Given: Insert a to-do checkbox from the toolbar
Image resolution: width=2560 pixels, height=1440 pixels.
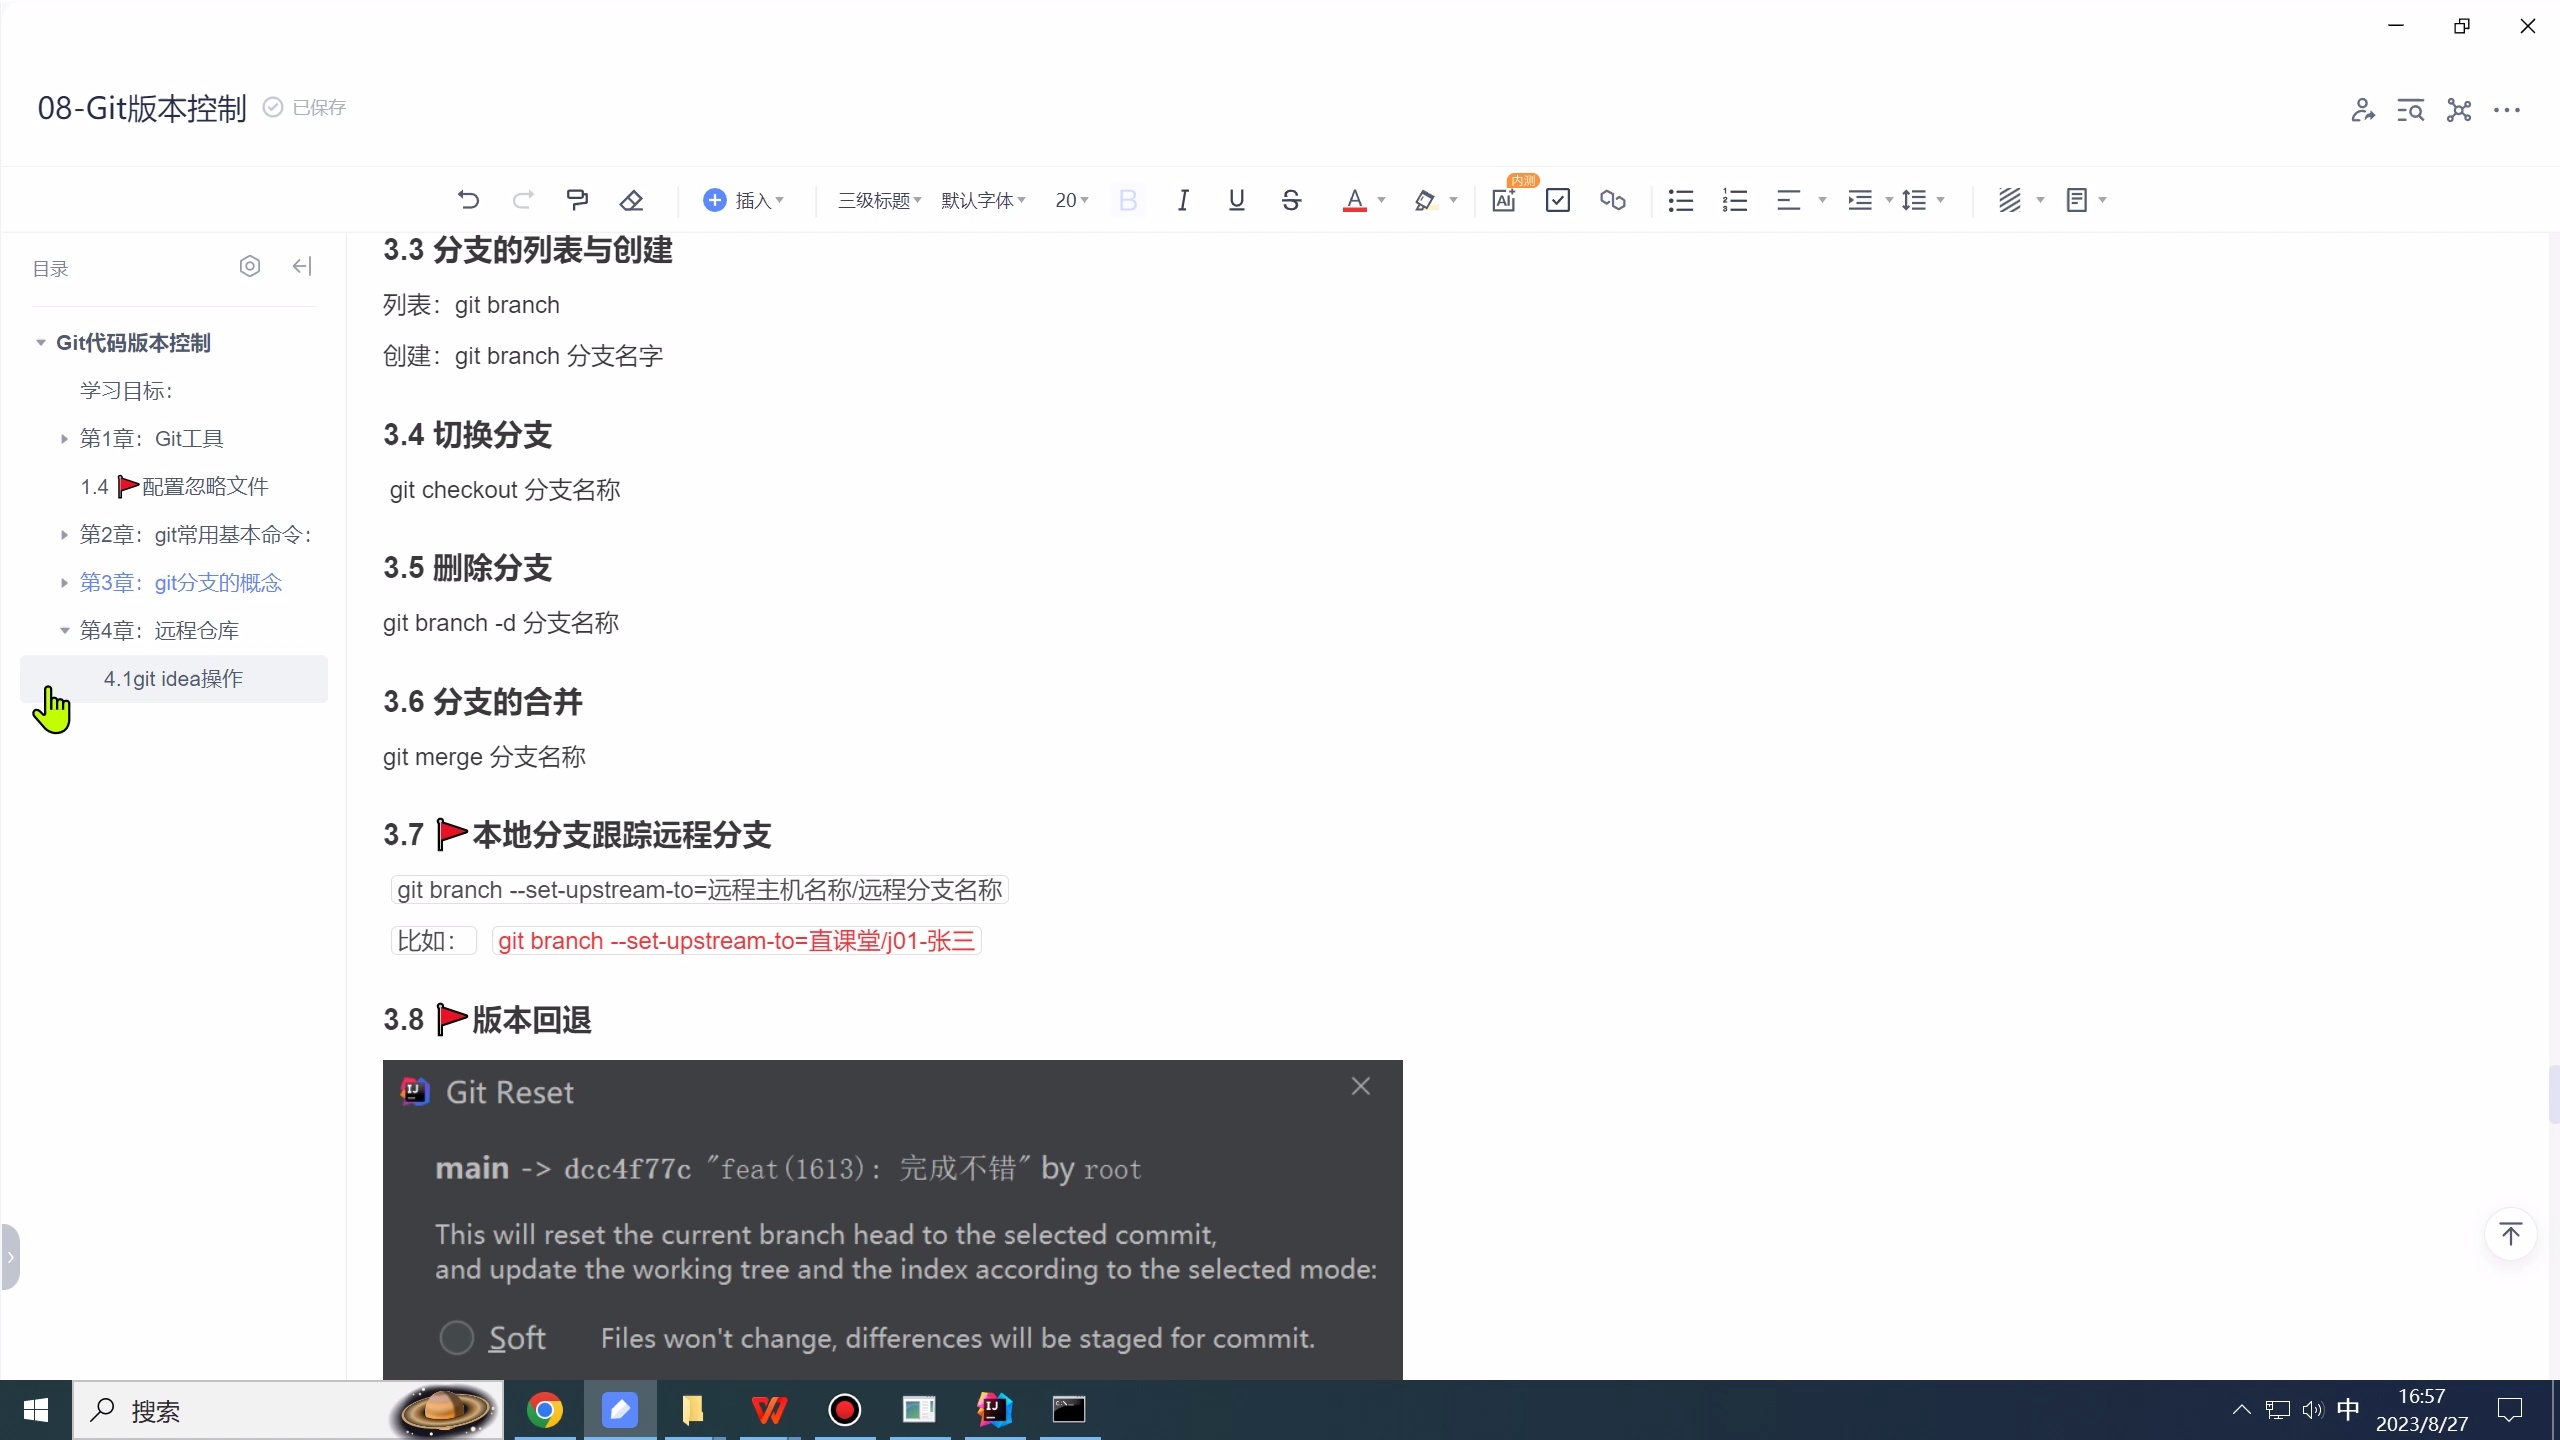Looking at the screenshot, I should tap(1557, 200).
